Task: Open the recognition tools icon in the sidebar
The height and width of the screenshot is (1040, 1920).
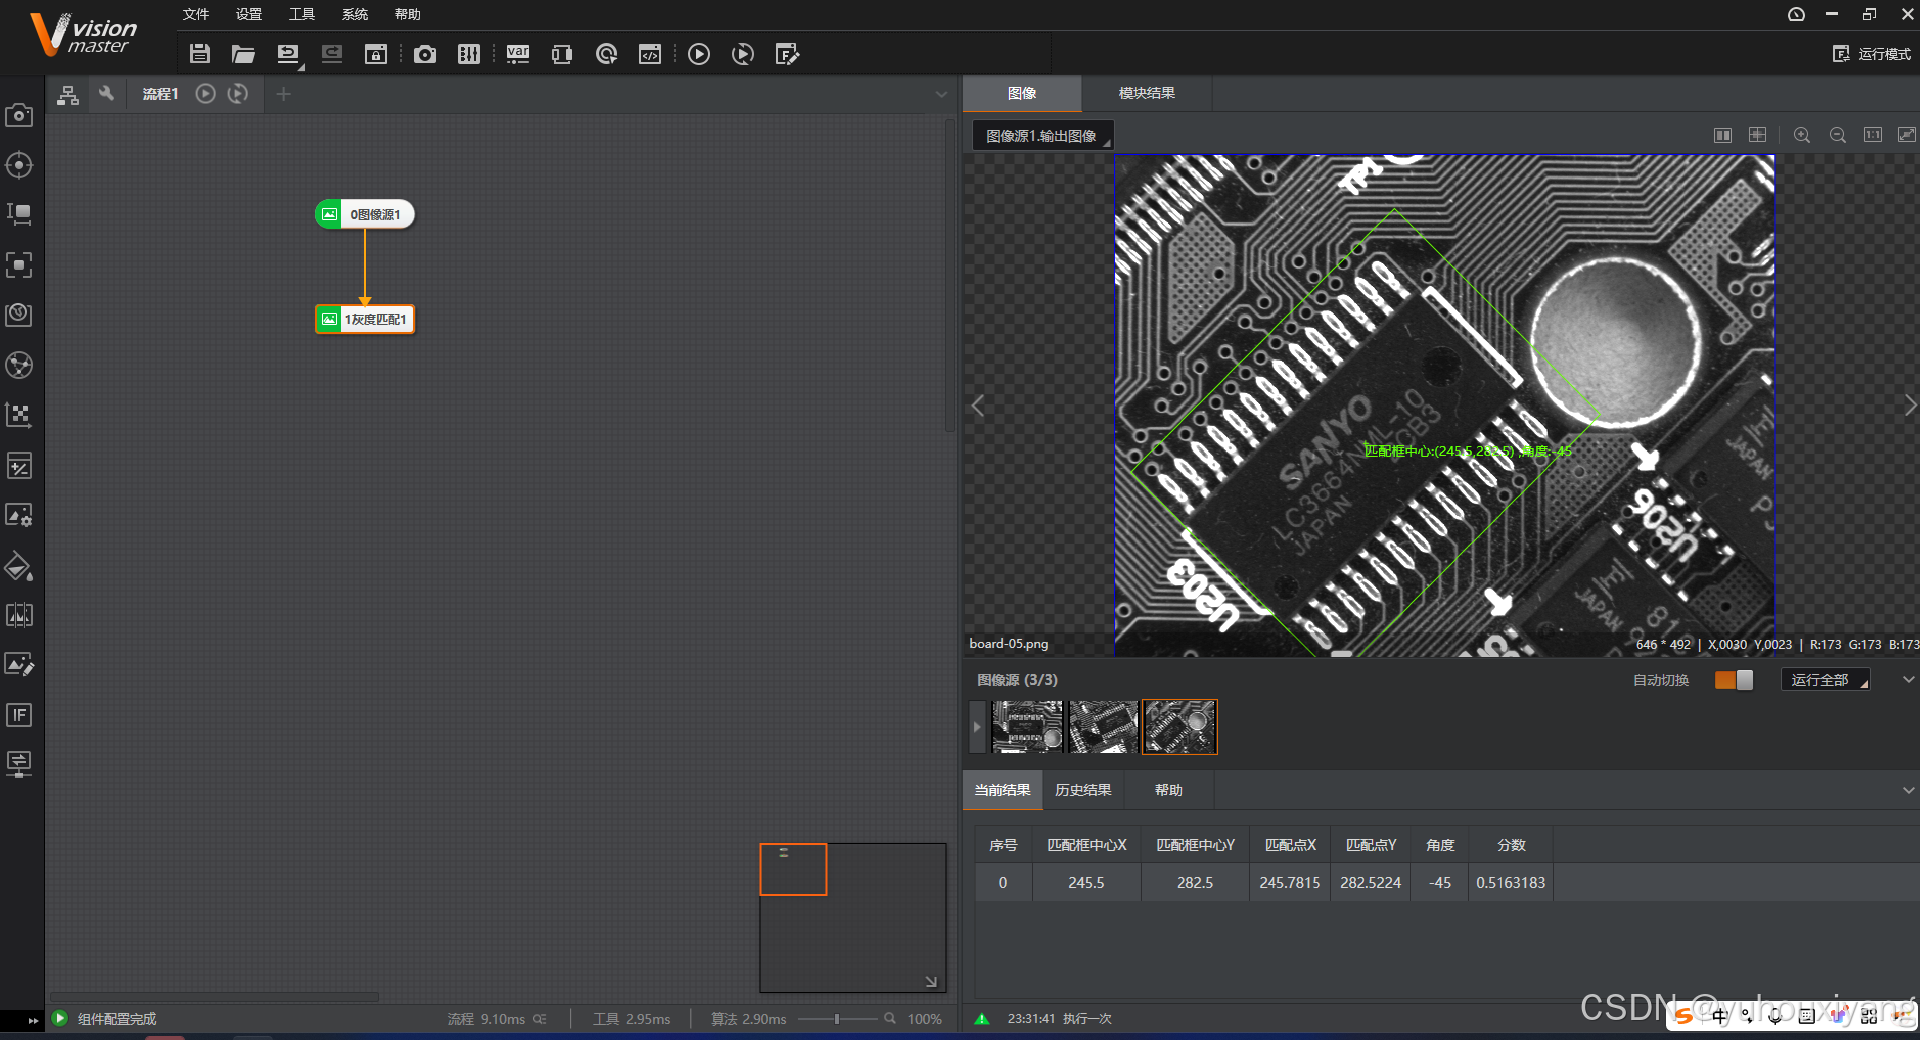Action: tap(19, 264)
